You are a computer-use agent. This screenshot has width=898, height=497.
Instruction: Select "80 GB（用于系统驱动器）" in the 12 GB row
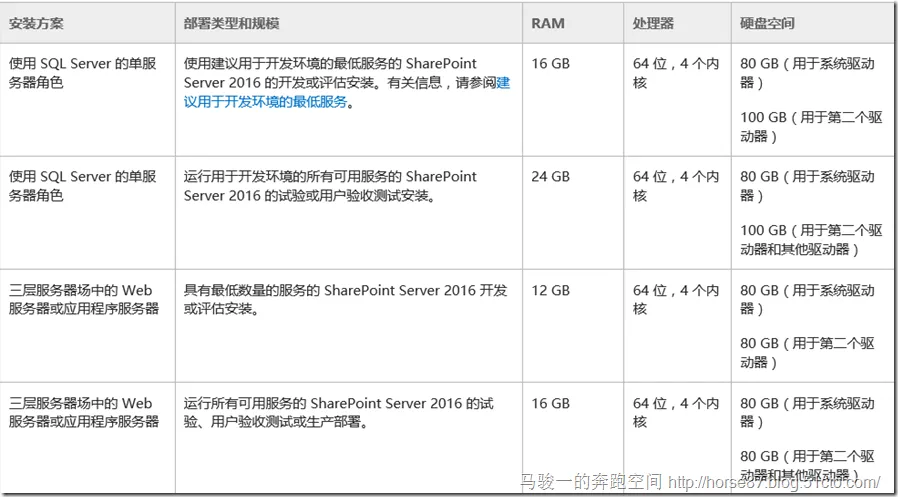[x=808, y=299]
